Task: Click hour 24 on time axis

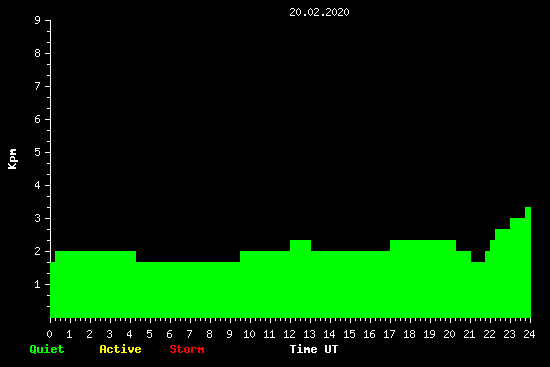Action: tap(529, 334)
